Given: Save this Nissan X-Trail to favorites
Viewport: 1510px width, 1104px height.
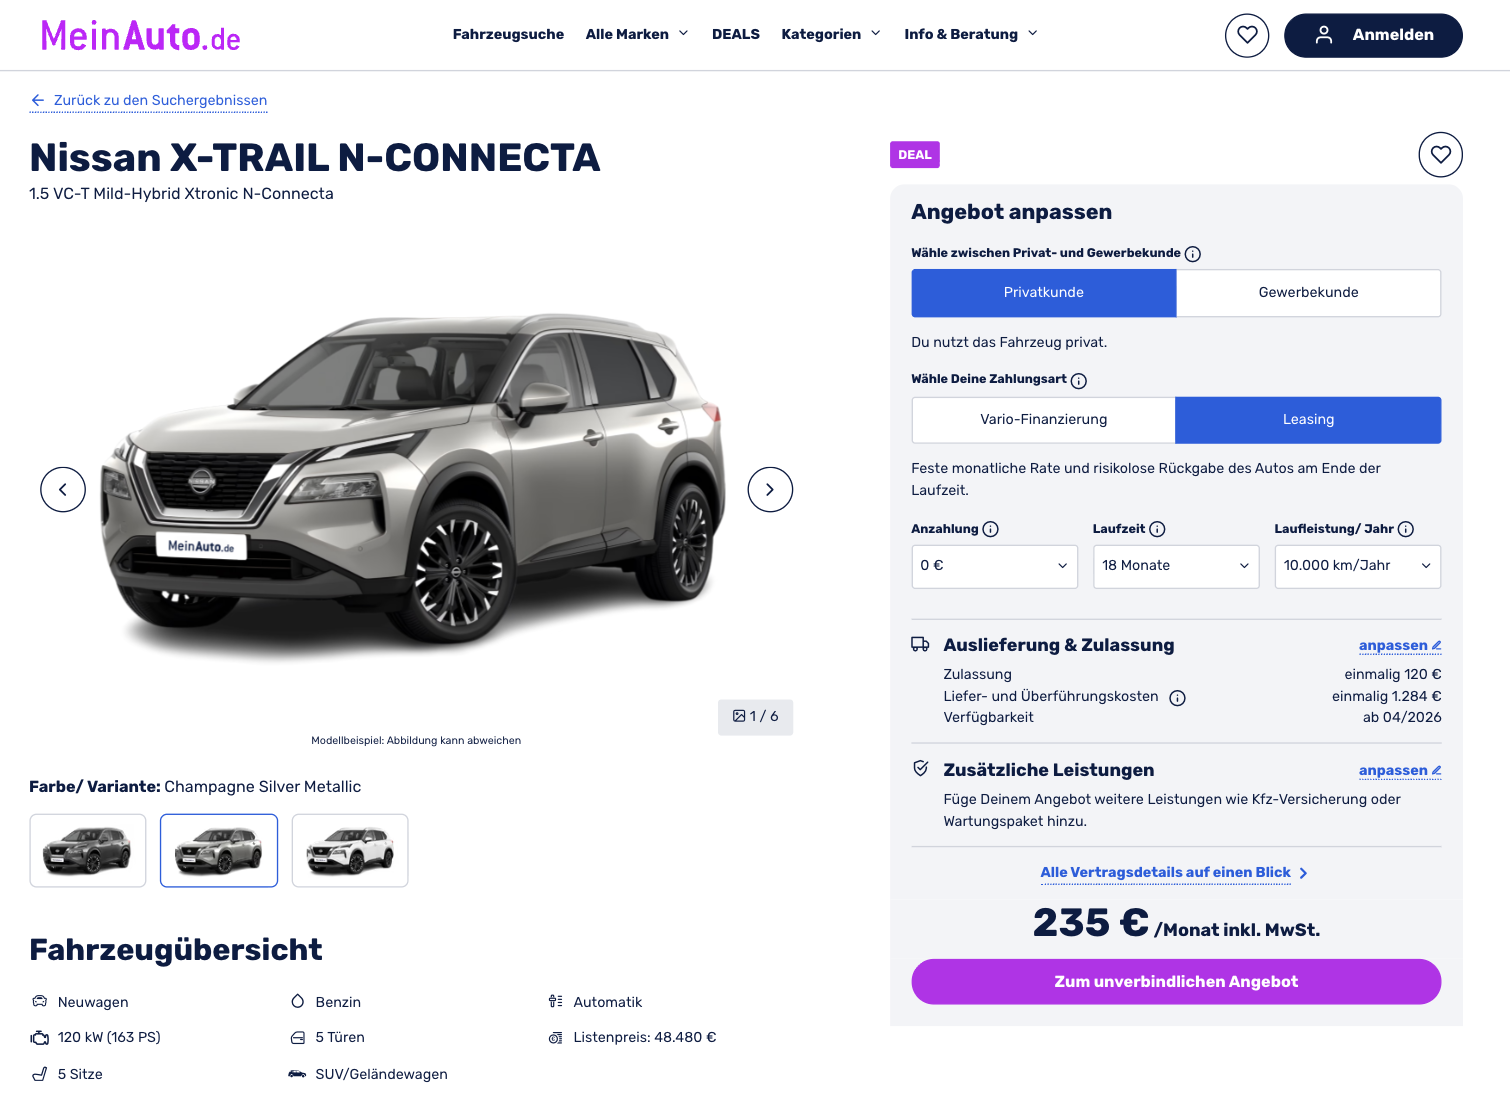Looking at the screenshot, I should coord(1440,155).
